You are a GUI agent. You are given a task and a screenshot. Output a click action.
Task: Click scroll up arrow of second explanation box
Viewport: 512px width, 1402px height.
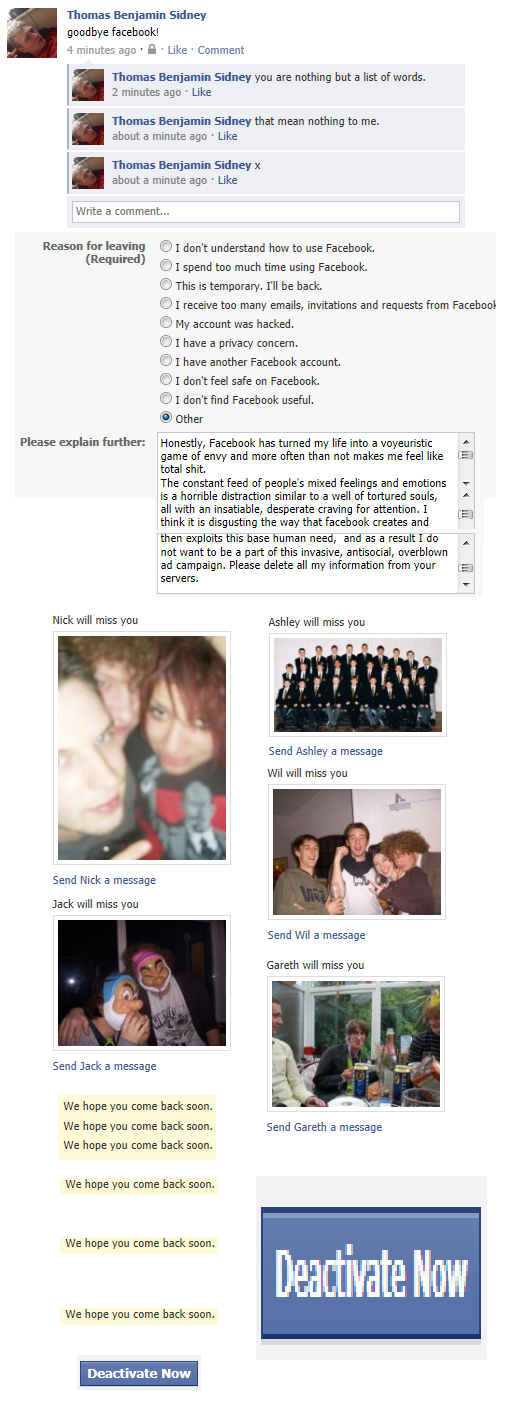pos(466,541)
